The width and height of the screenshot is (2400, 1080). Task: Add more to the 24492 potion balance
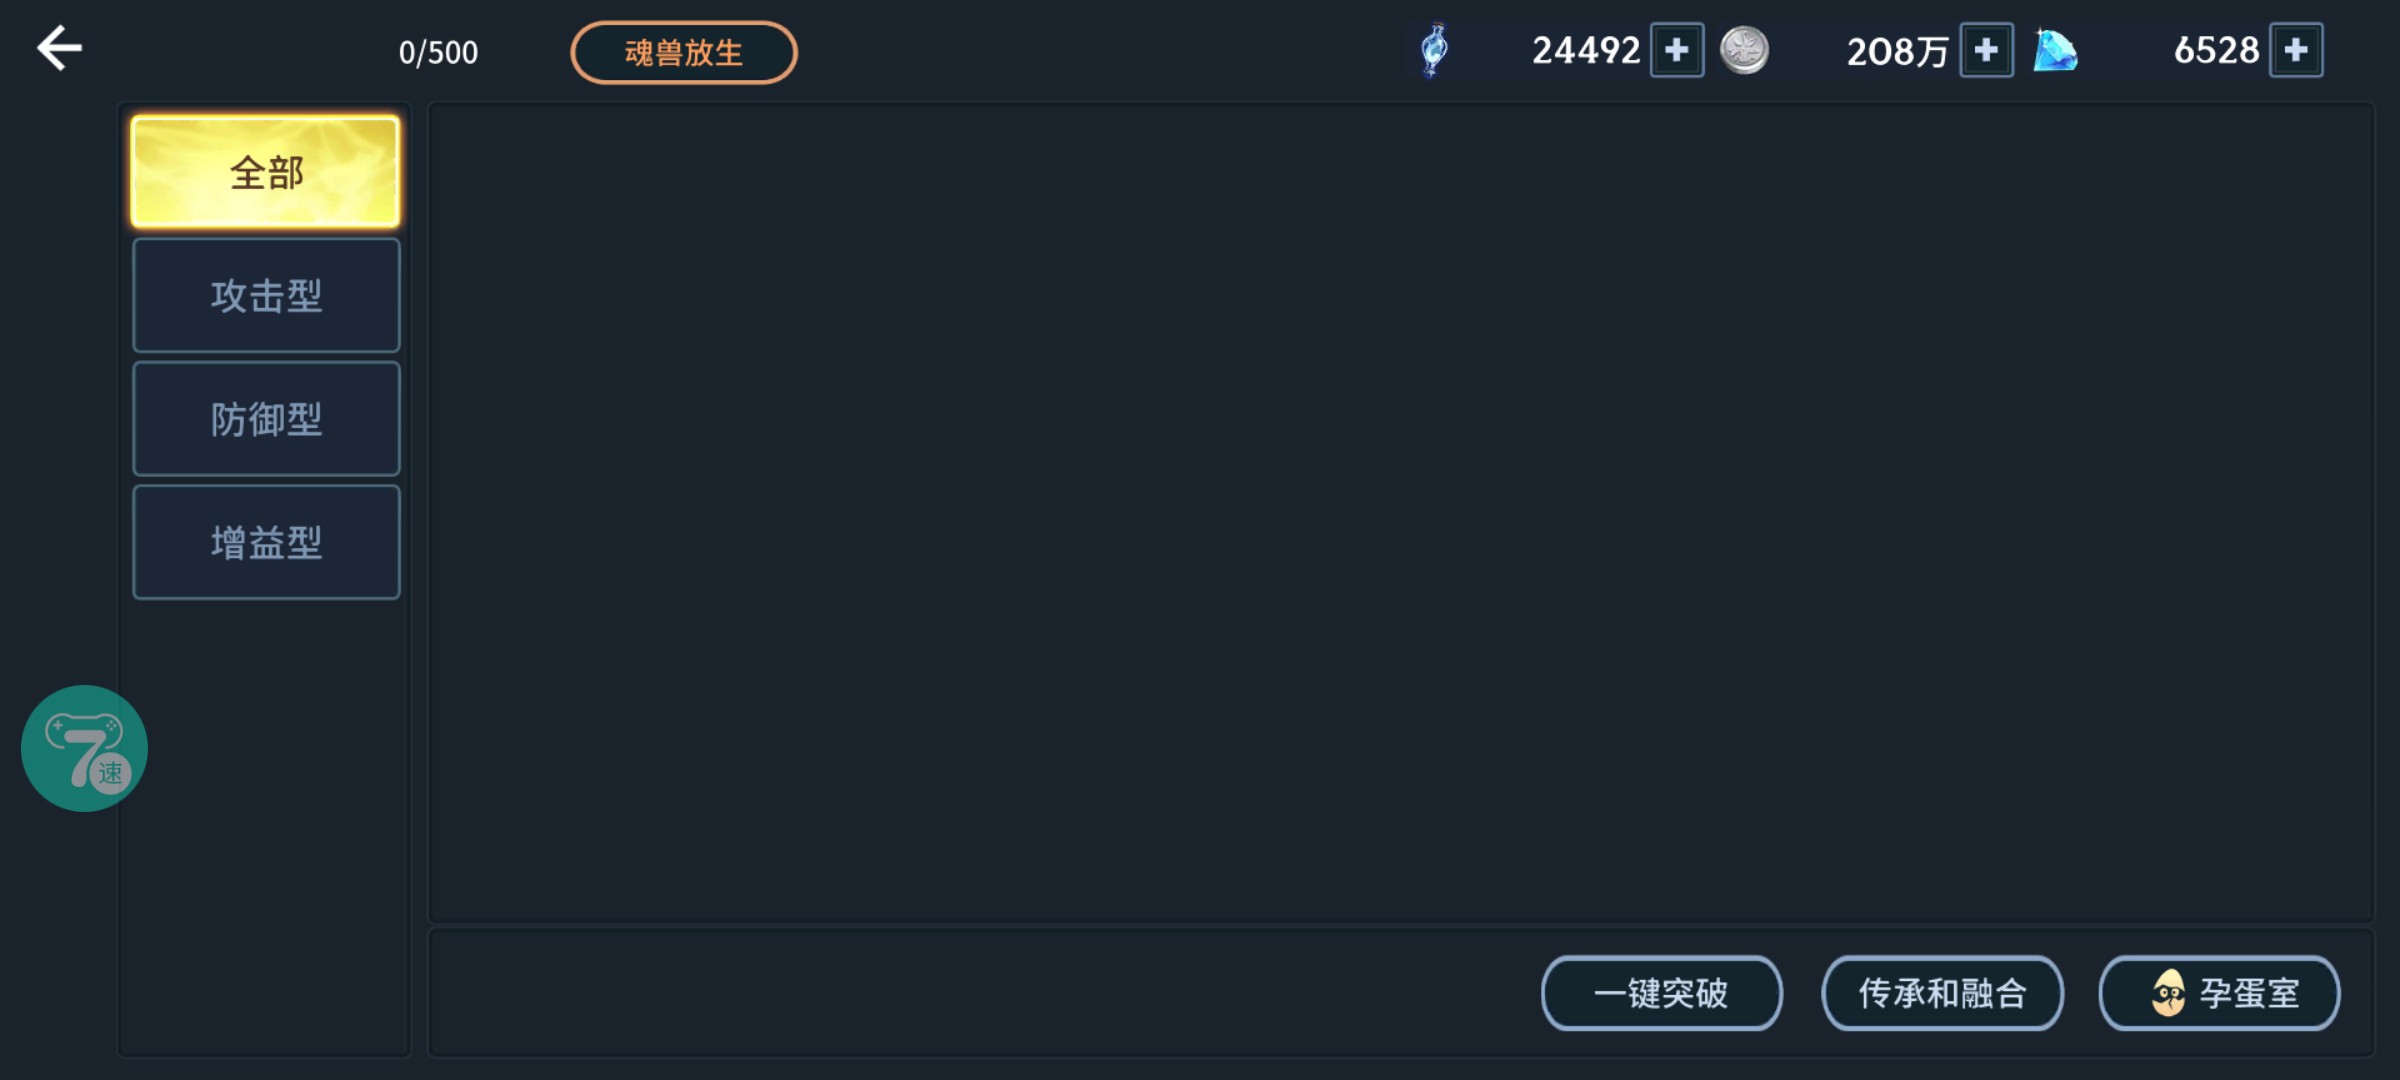tap(1677, 50)
